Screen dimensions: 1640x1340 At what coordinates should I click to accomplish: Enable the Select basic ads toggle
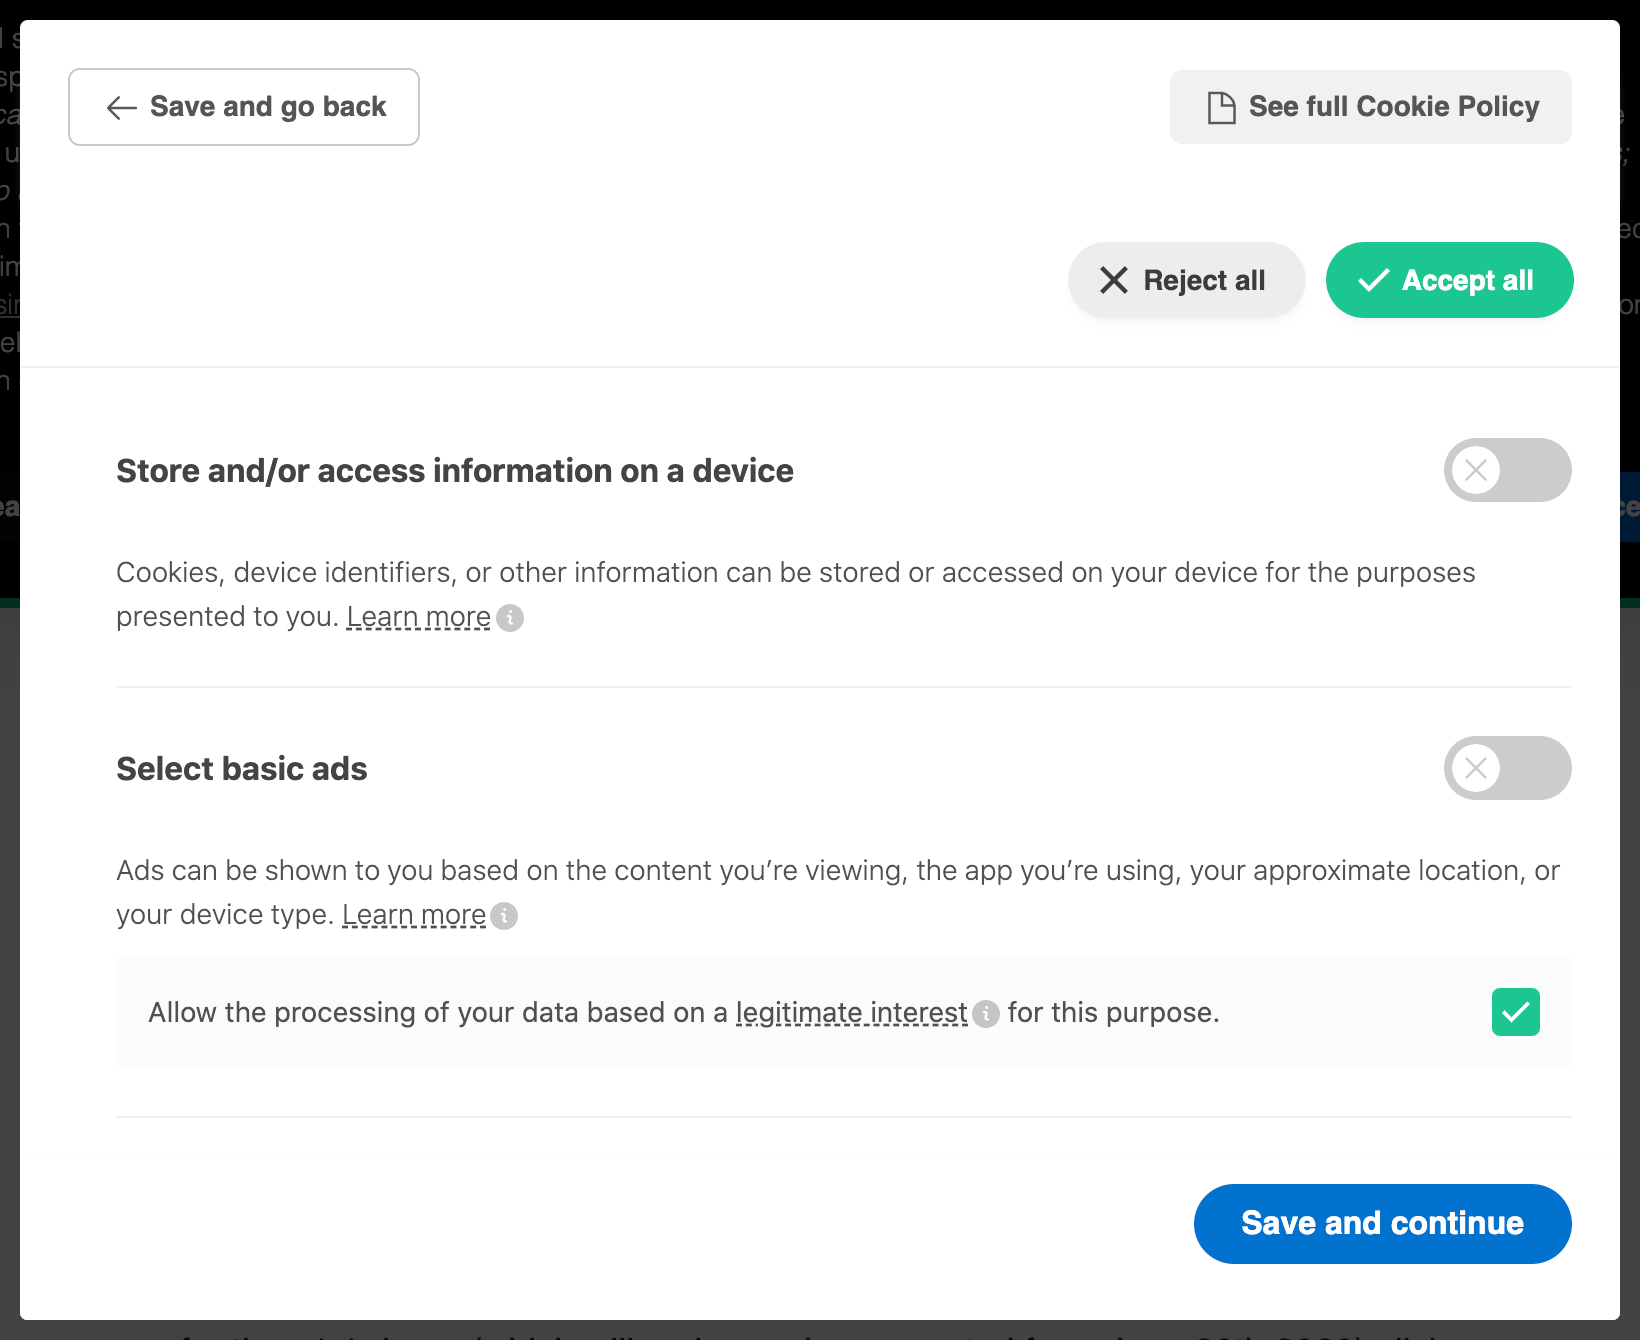point(1507,768)
